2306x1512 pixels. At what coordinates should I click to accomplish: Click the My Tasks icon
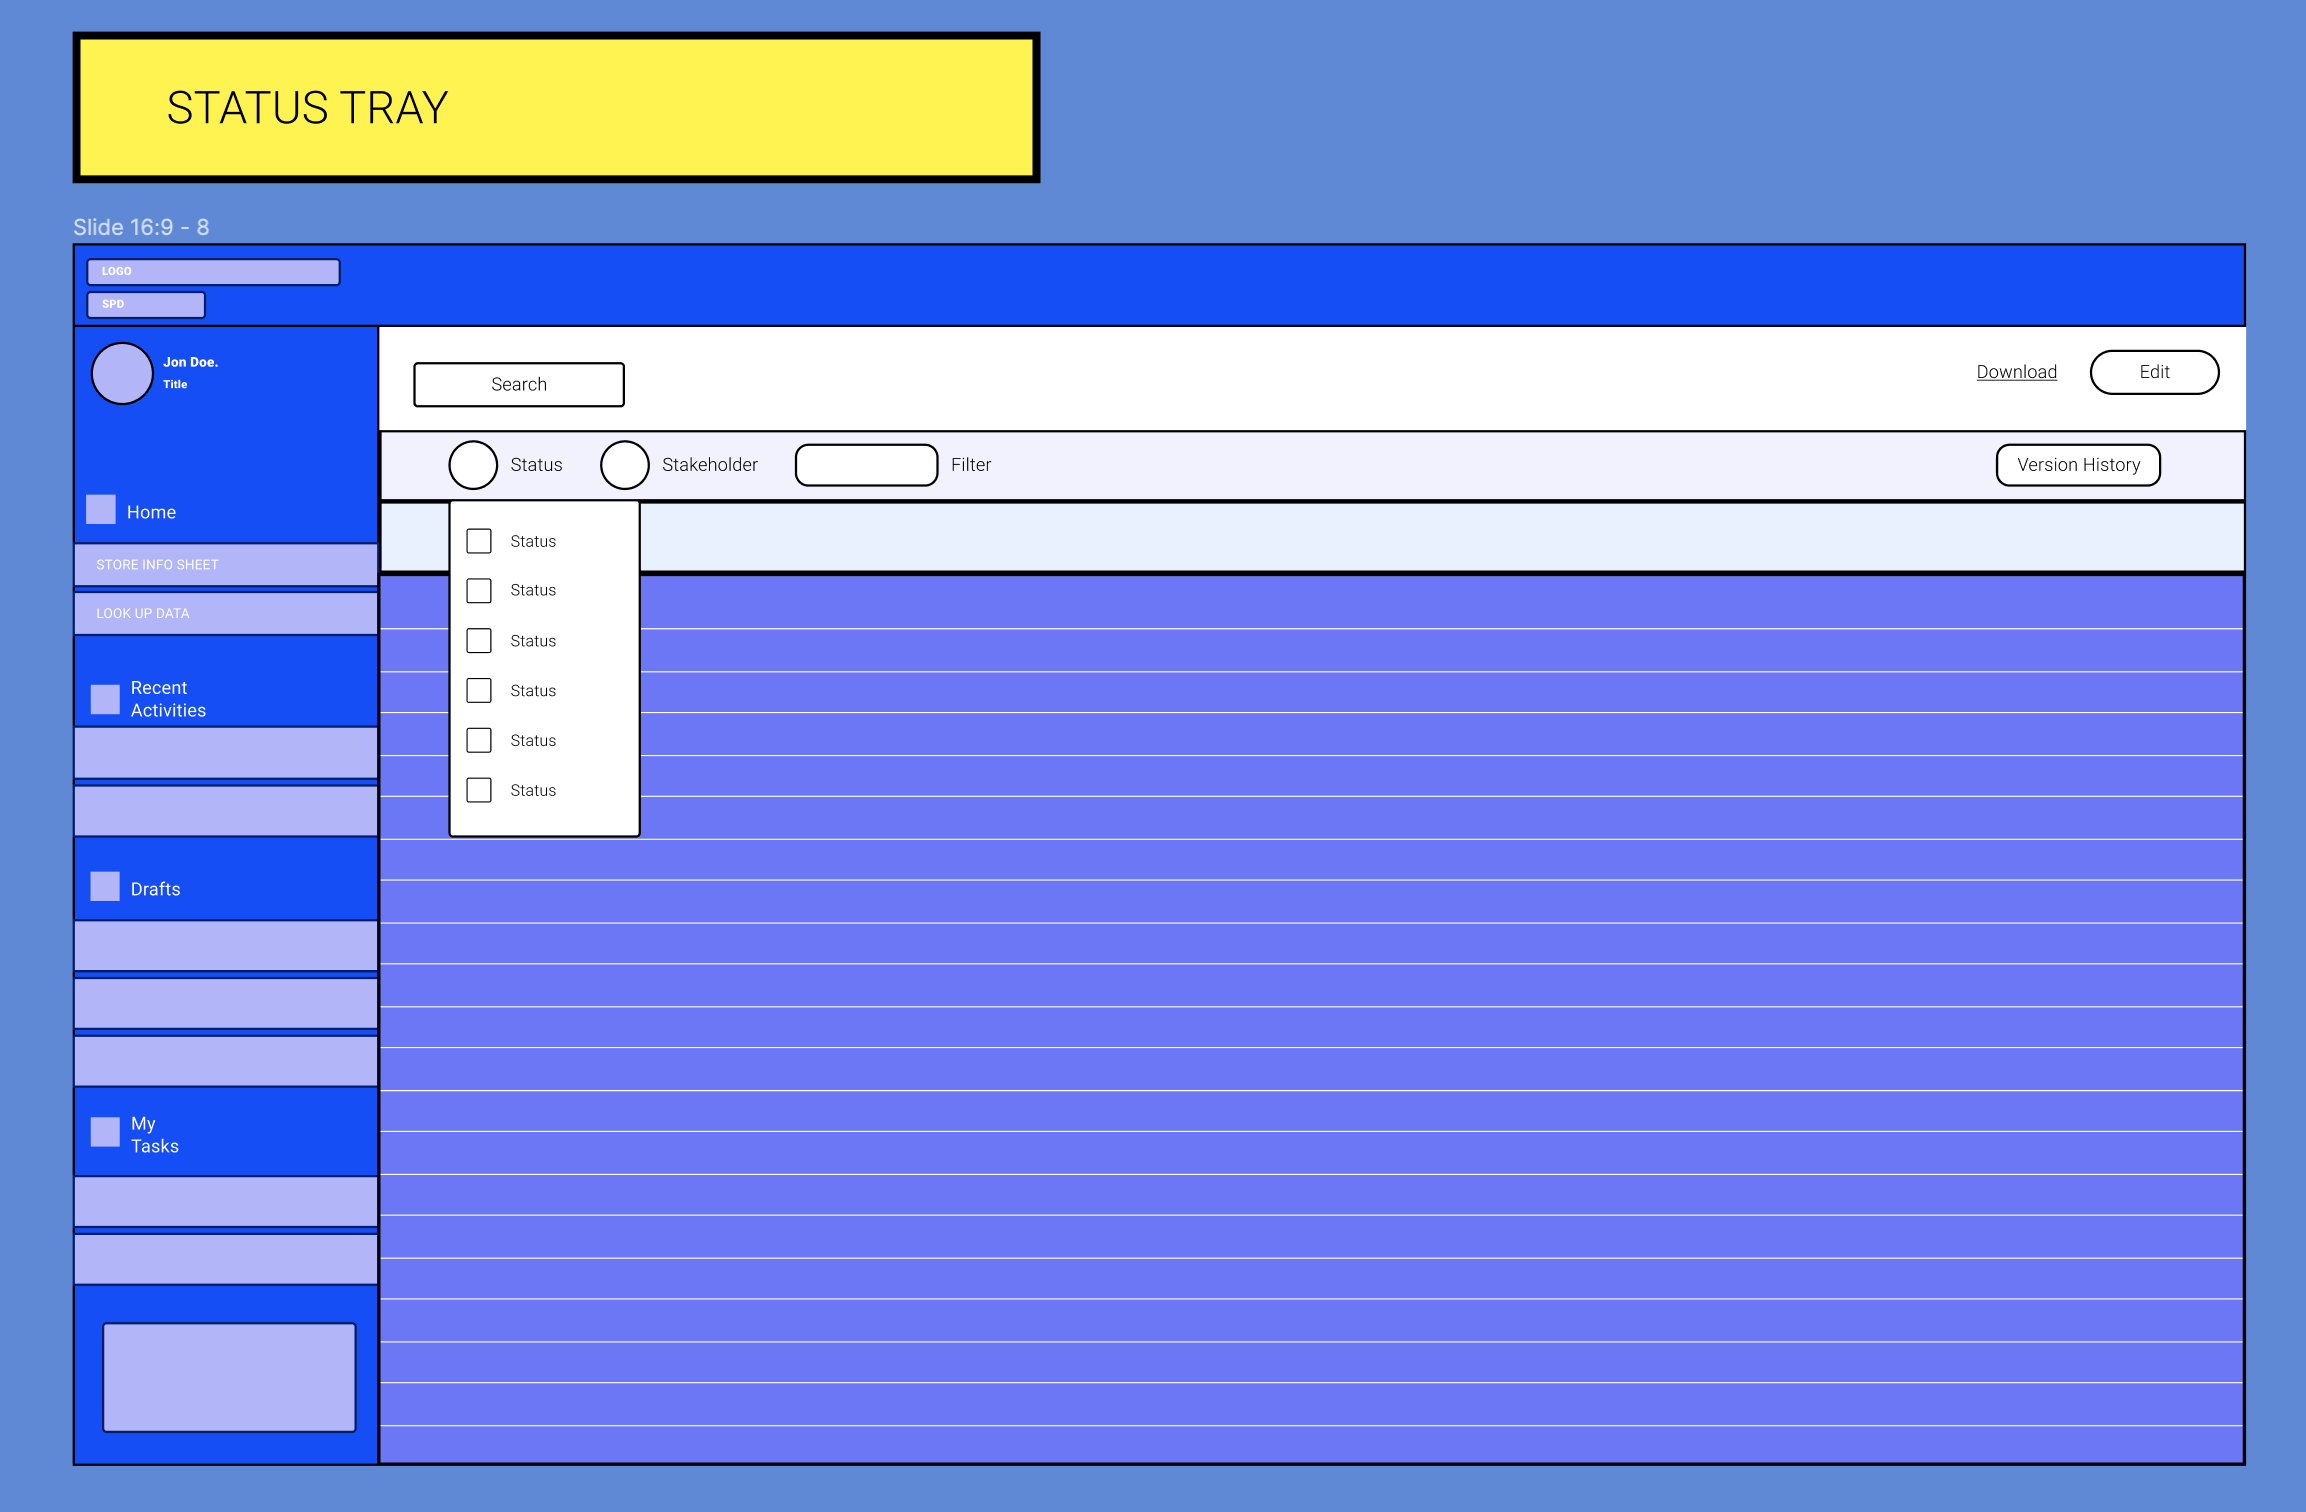pyautogui.click(x=104, y=1132)
